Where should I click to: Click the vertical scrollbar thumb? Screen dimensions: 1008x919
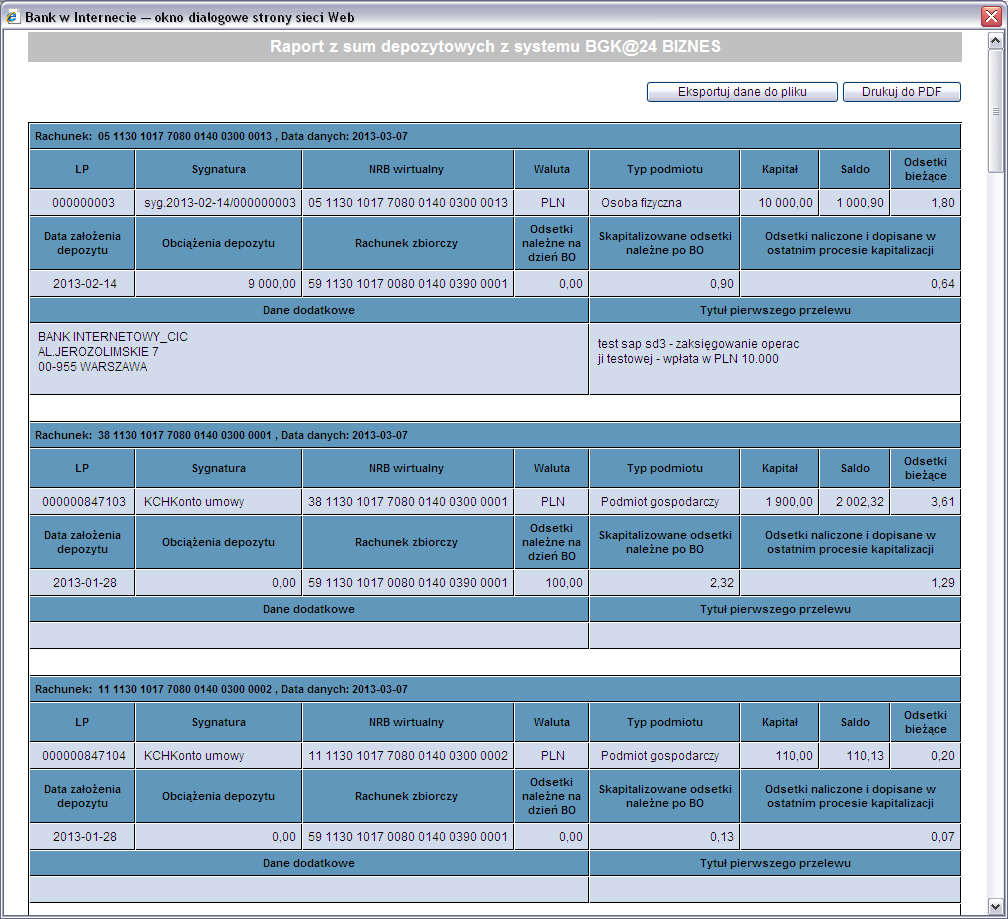coord(995,111)
